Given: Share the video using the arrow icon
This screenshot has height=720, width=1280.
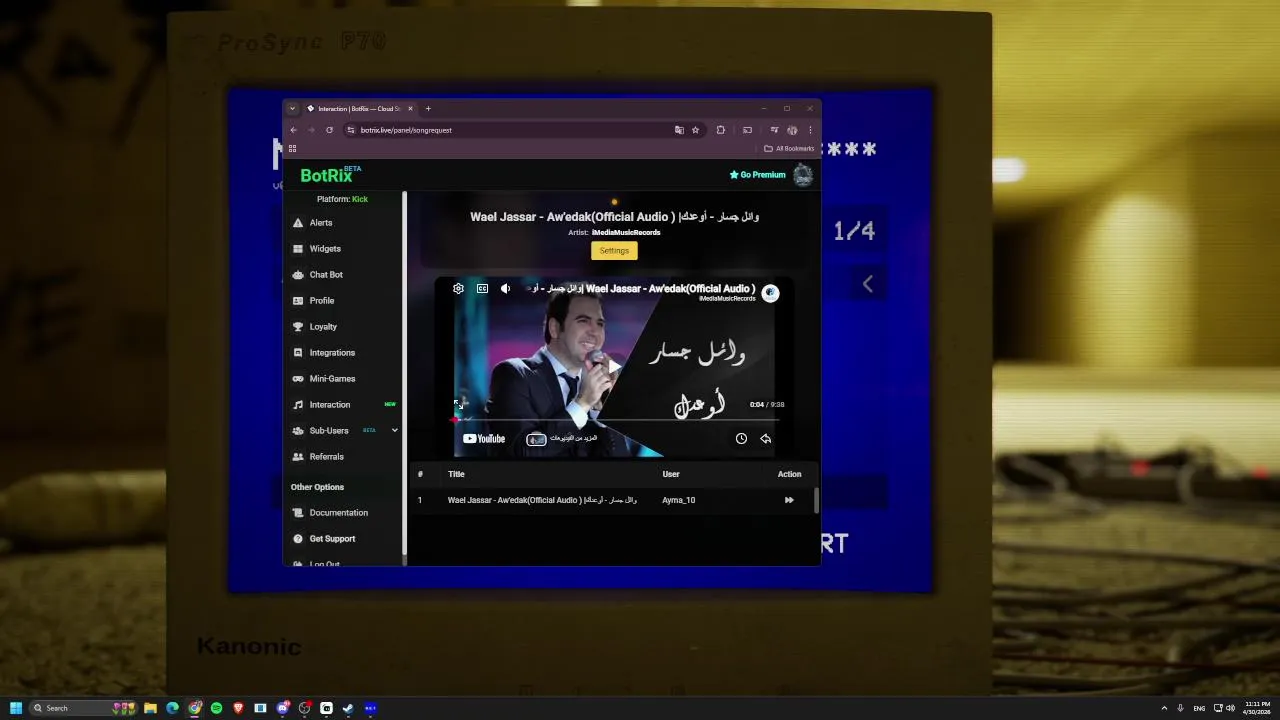Looking at the screenshot, I should point(765,438).
